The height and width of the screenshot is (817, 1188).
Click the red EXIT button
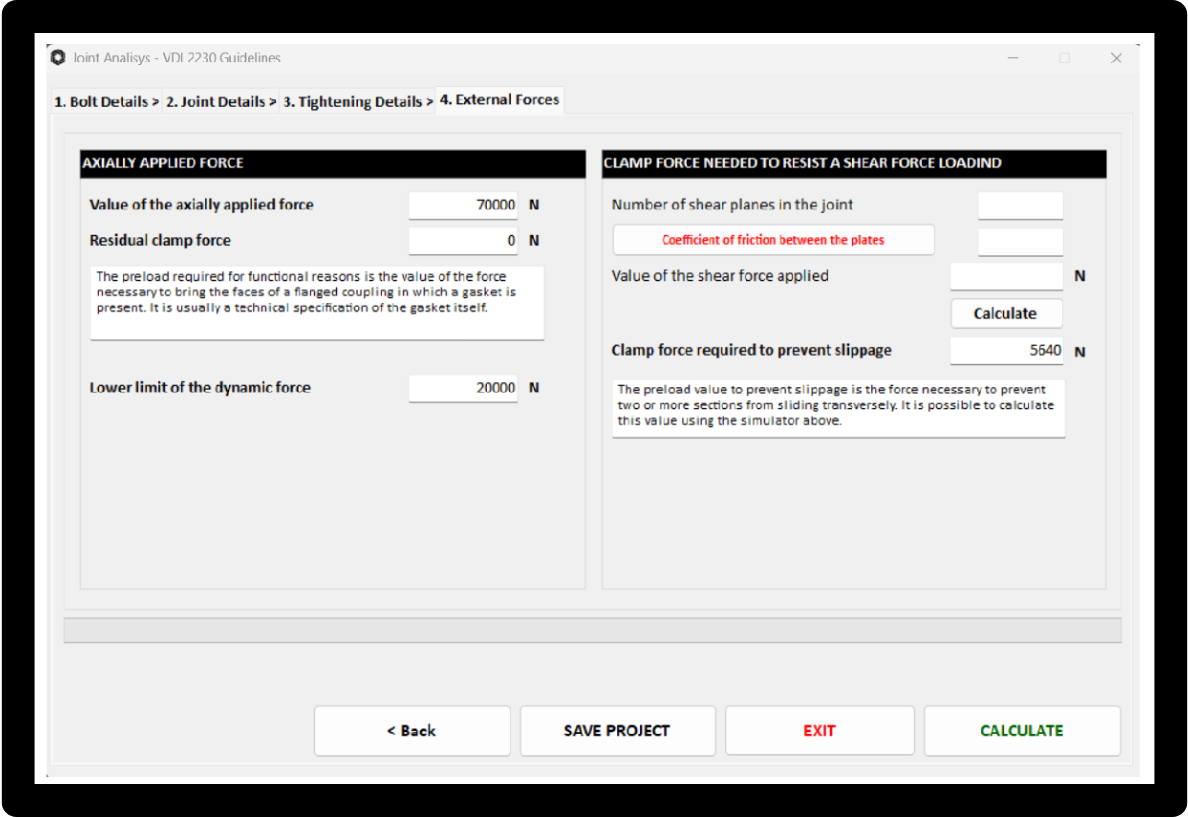click(x=820, y=731)
